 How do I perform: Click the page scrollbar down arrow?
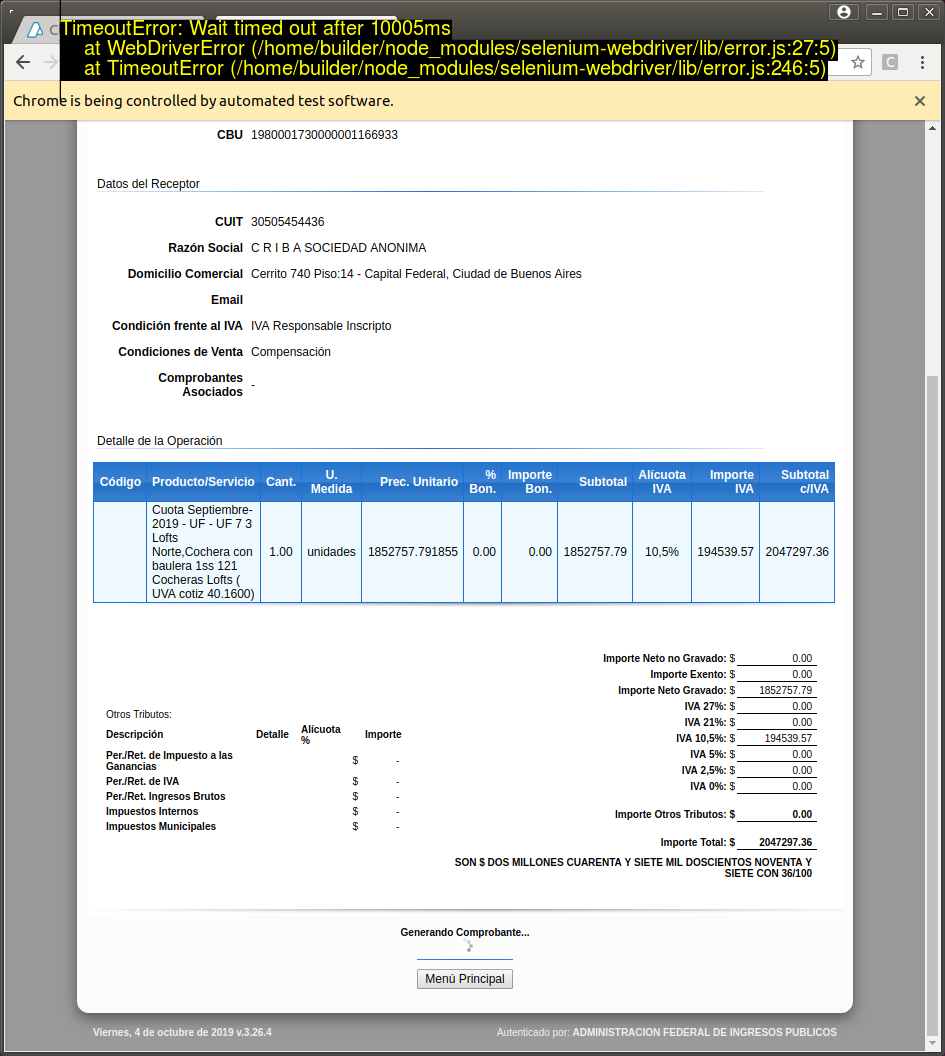click(x=932, y=1043)
